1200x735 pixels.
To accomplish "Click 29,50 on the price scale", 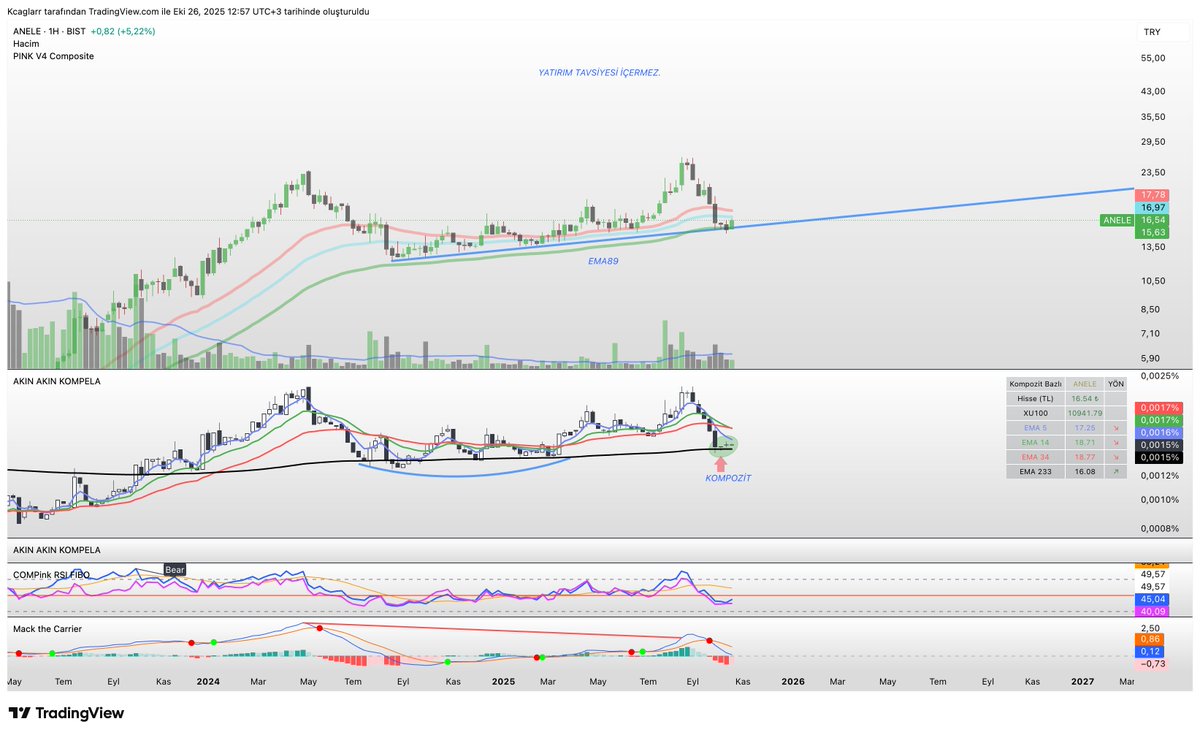I will click(1153, 142).
